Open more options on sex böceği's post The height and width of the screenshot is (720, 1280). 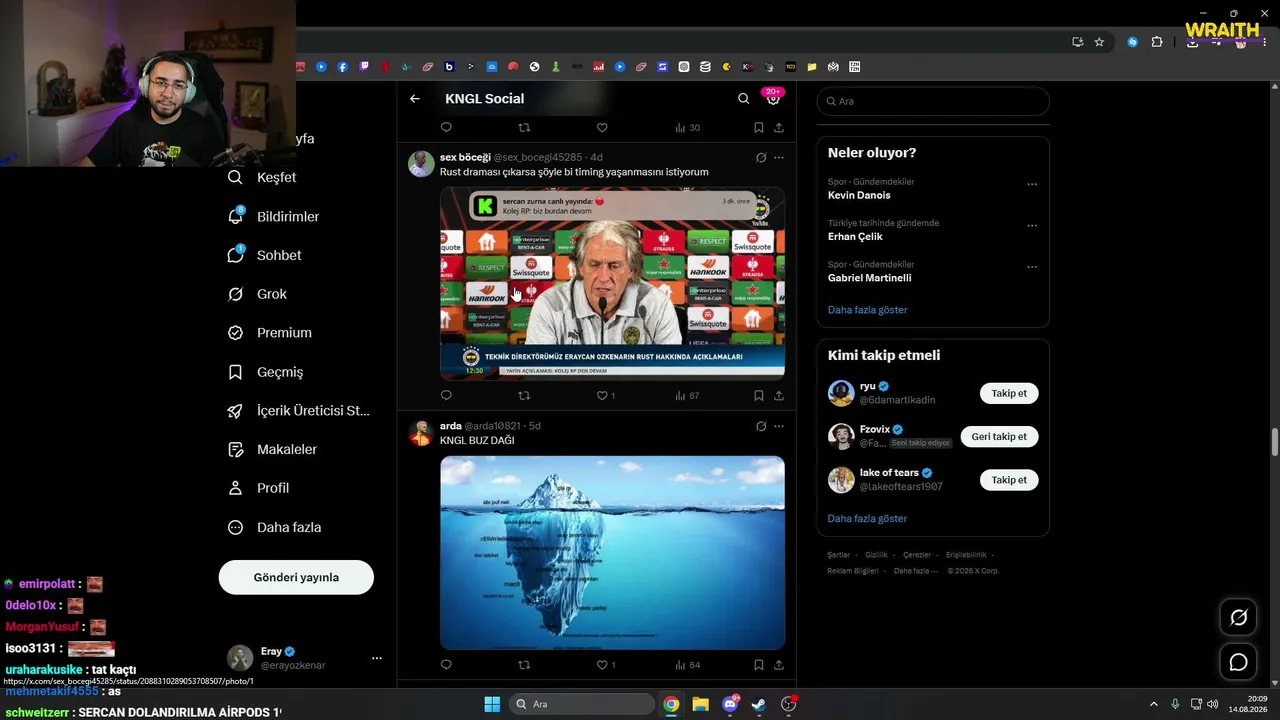(779, 158)
